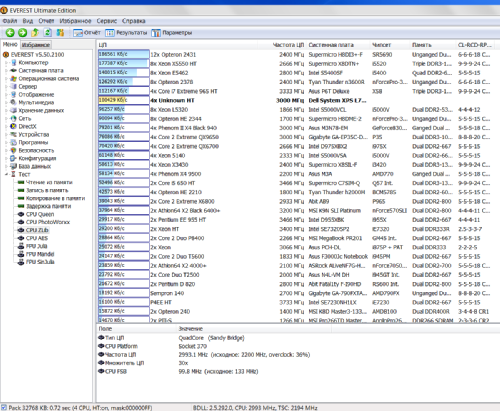The height and width of the screenshot is (411, 500).
Task: Sort by Память column header
Action: pyautogui.click(x=432, y=45)
